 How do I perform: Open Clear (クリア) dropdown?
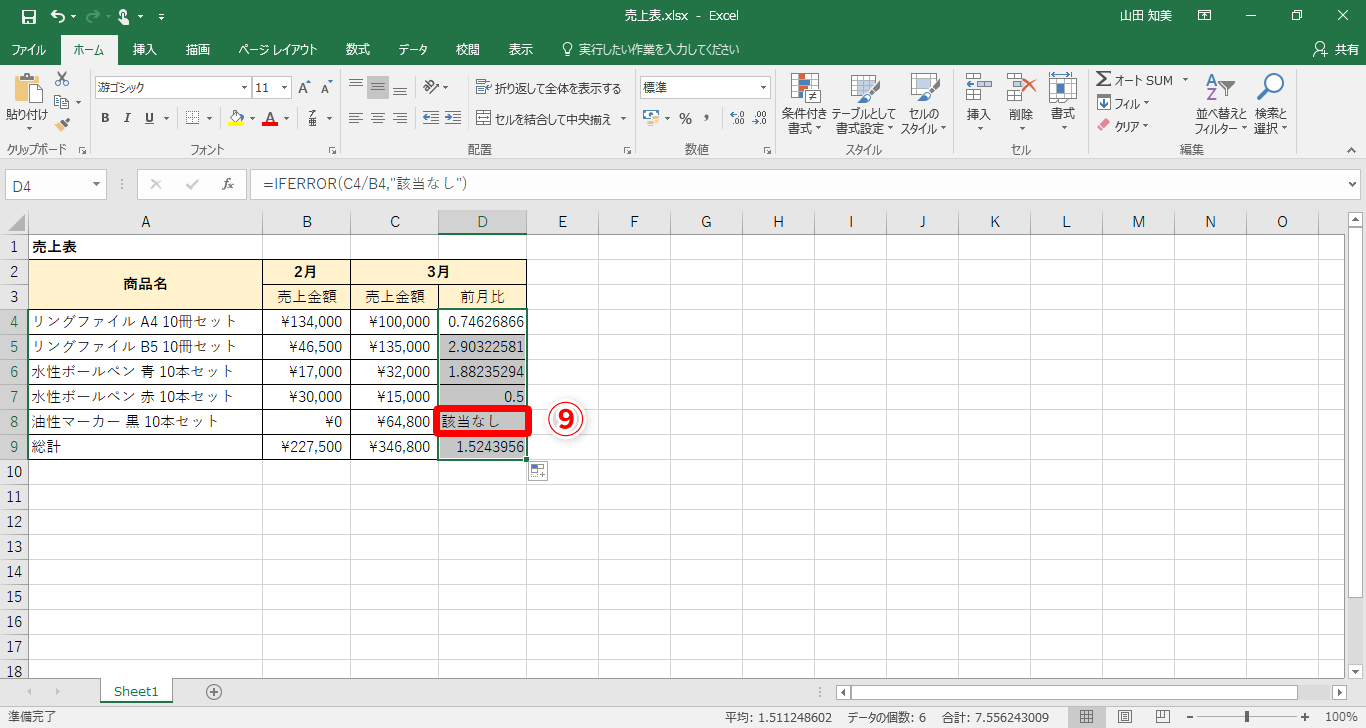coord(1124,126)
